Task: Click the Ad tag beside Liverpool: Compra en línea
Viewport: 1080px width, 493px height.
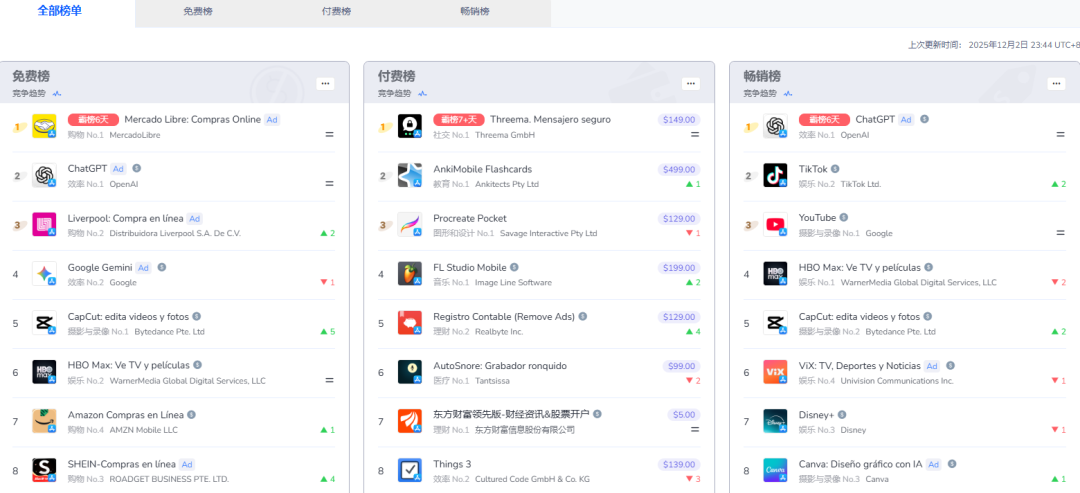Action: [x=195, y=218]
